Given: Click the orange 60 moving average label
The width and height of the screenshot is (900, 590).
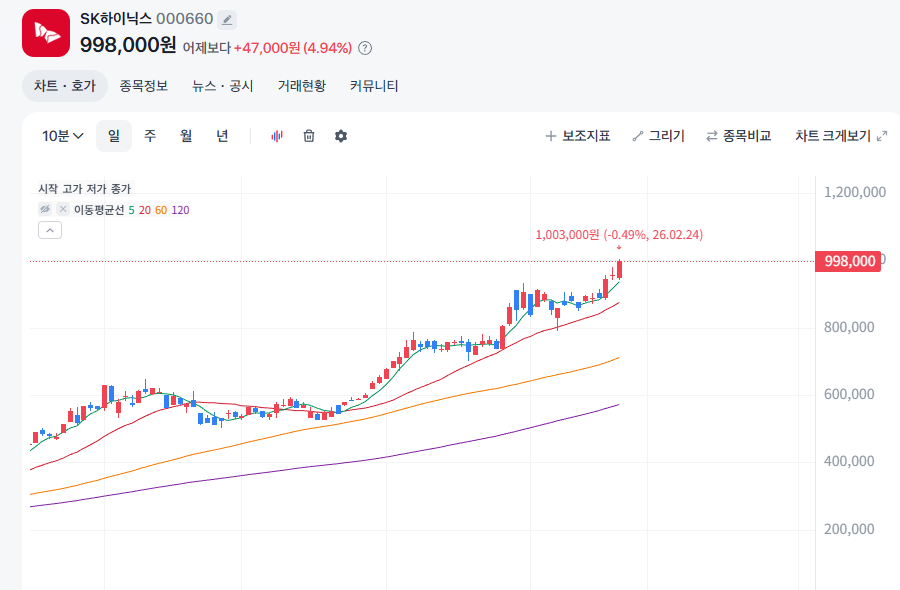Looking at the screenshot, I should click(161, 210).
